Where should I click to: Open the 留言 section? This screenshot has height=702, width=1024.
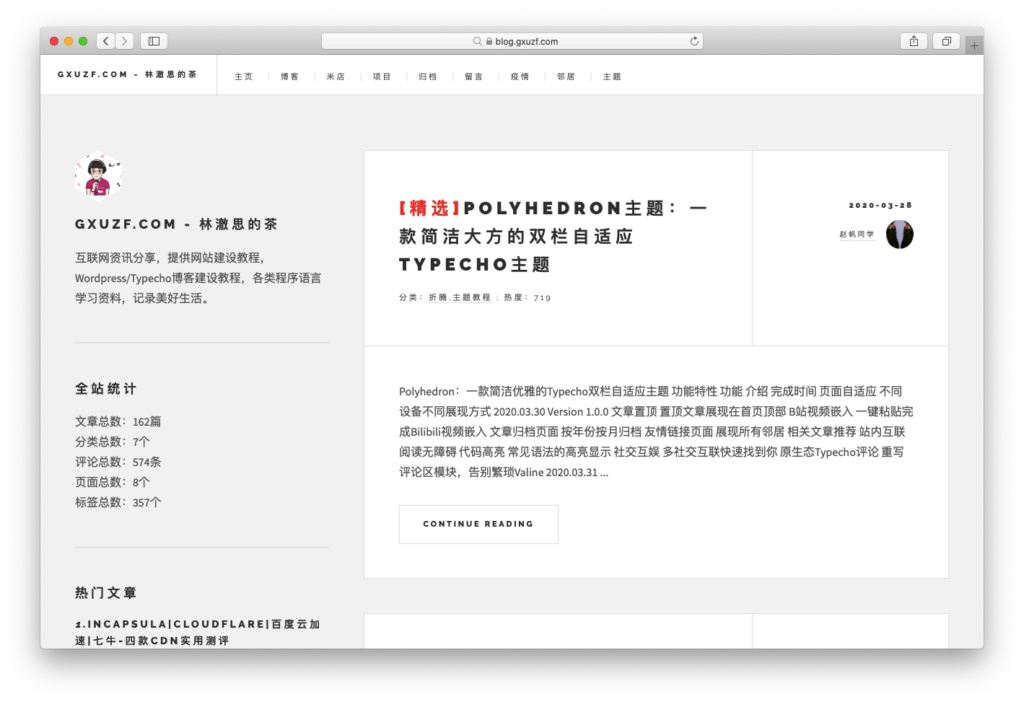[x=473, y=75]
